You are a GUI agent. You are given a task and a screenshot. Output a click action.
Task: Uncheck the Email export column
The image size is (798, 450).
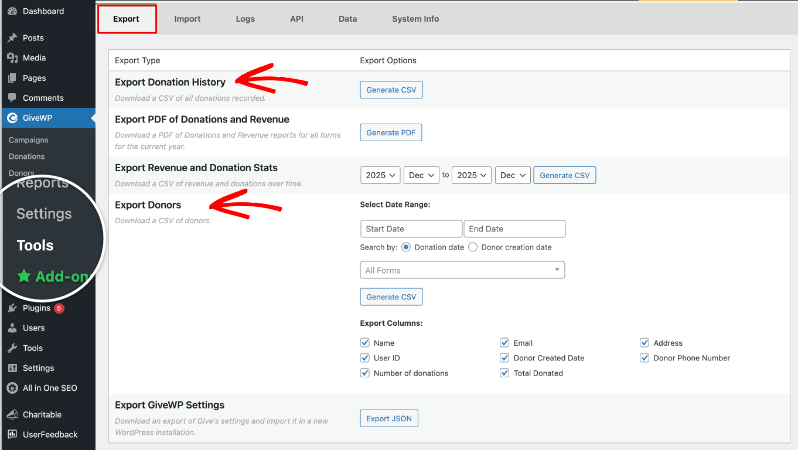[x=504, y=343]
